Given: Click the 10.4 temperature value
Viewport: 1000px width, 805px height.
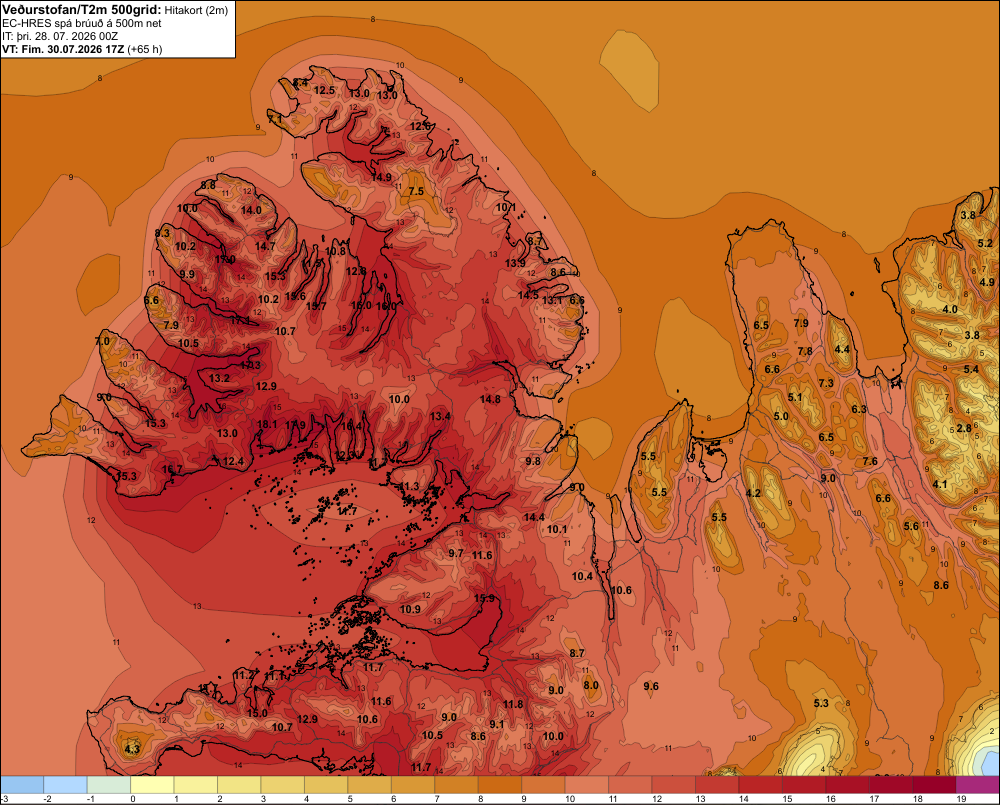Looking at the screenshot, I should (x=582, y=576).
